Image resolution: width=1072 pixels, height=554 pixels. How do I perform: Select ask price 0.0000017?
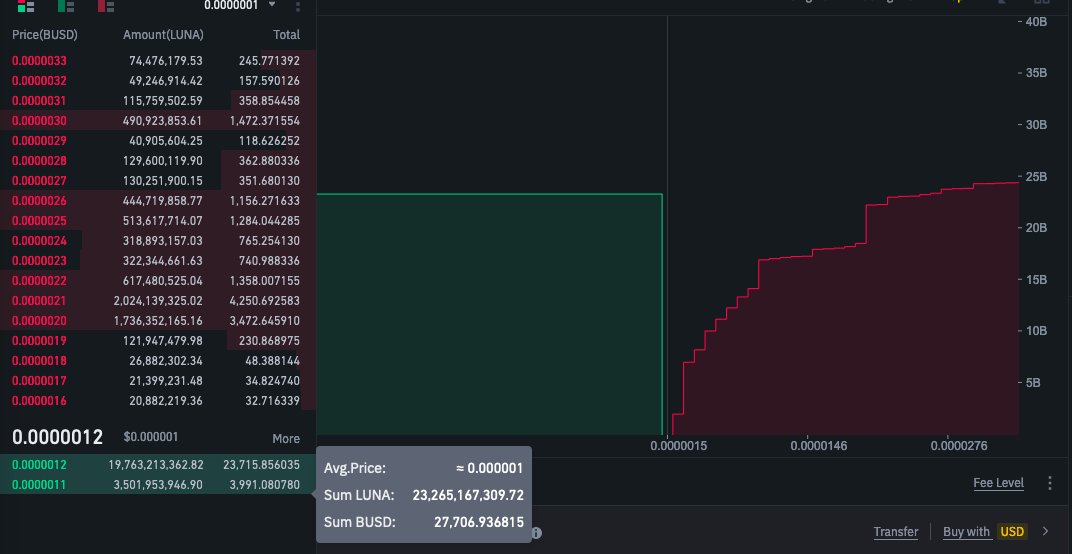[39, 381]
